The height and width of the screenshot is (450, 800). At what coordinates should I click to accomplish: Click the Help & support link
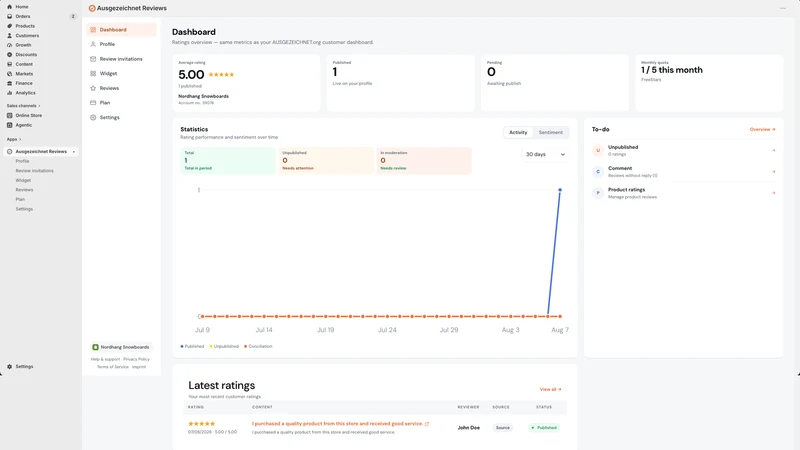[x=105, y=359]
